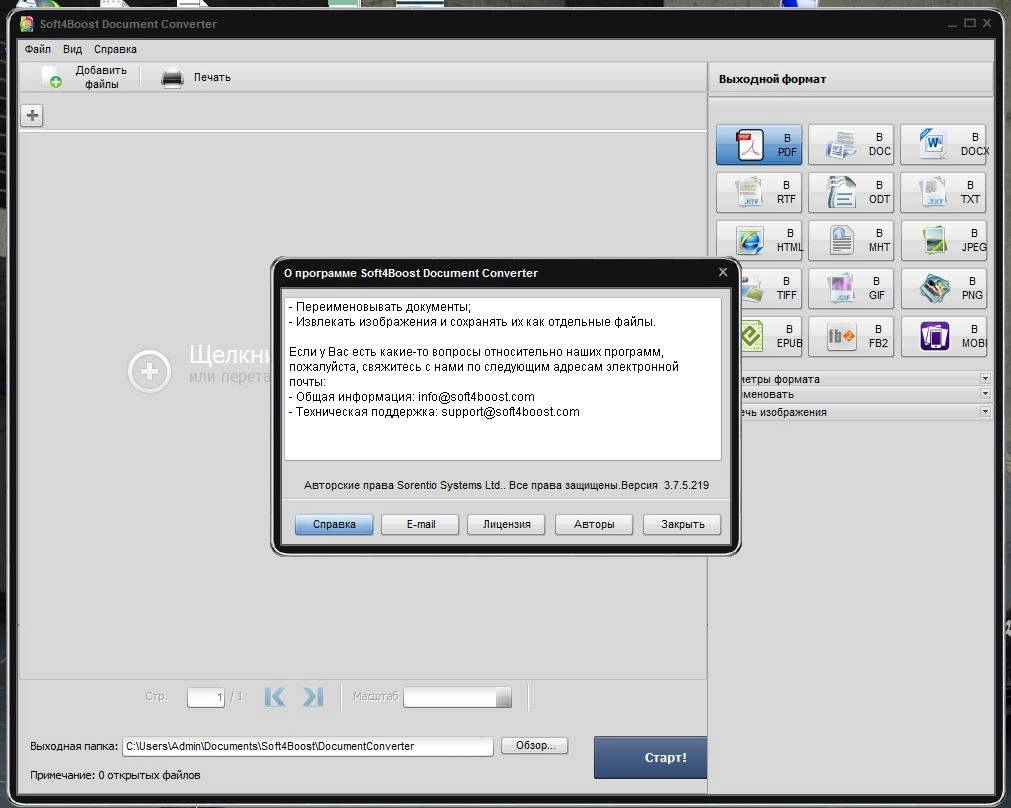Click Закрыть to dismiss About dialog
The image size is (1011, 808).
coord(682,524)
